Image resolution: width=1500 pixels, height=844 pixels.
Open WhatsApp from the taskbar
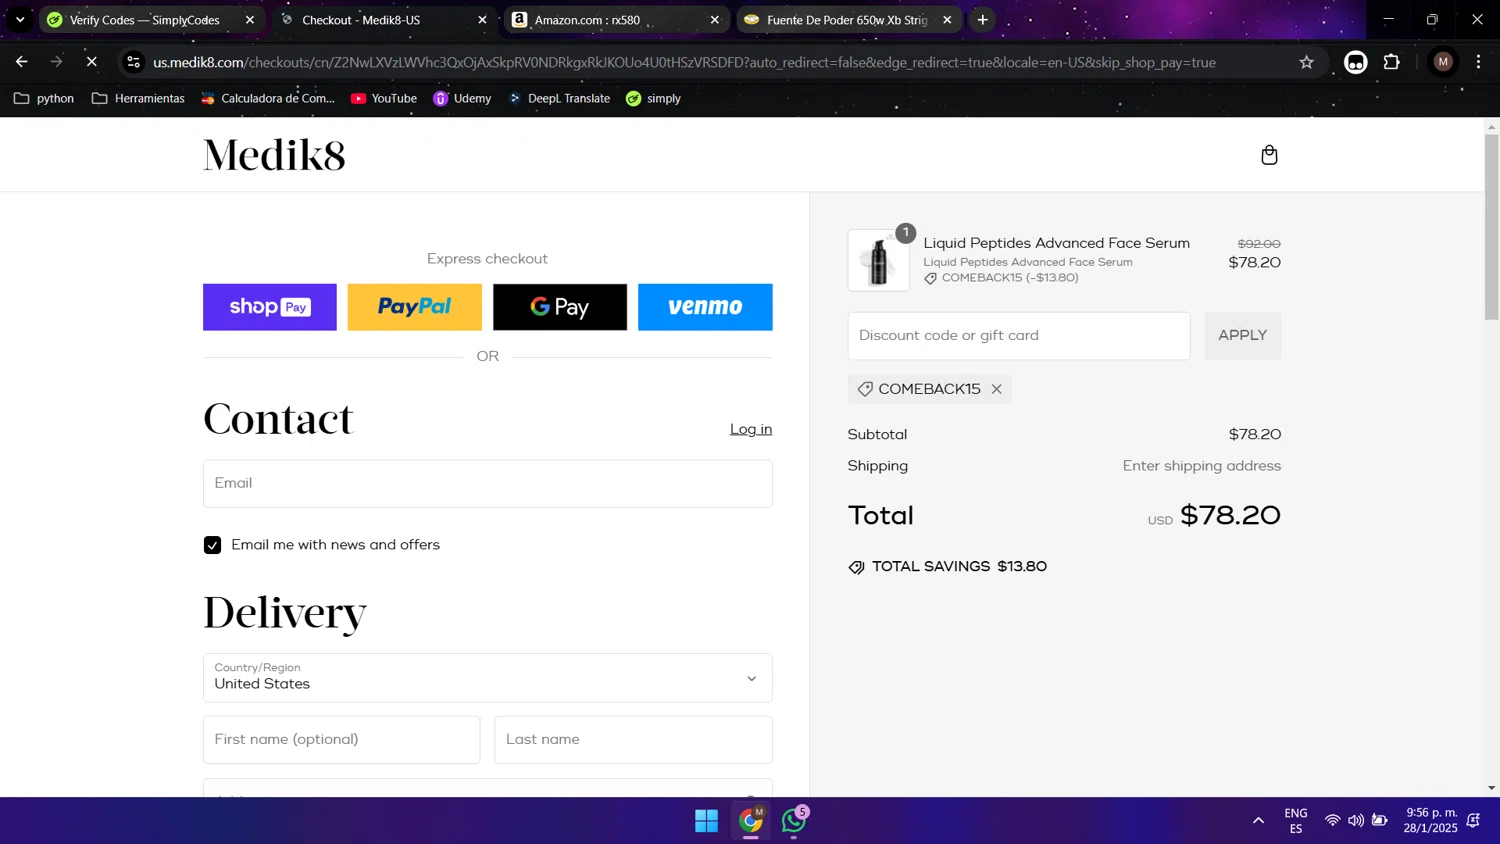click(794, 821)
